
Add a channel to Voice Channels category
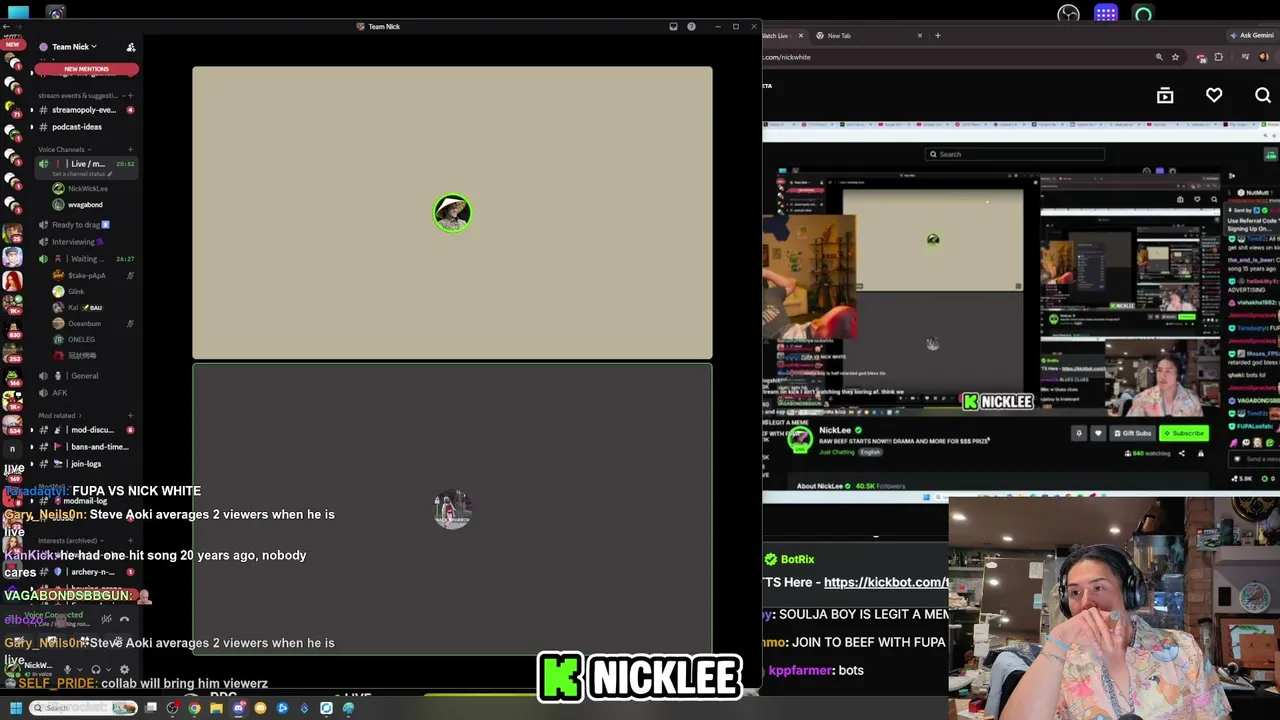130,150
